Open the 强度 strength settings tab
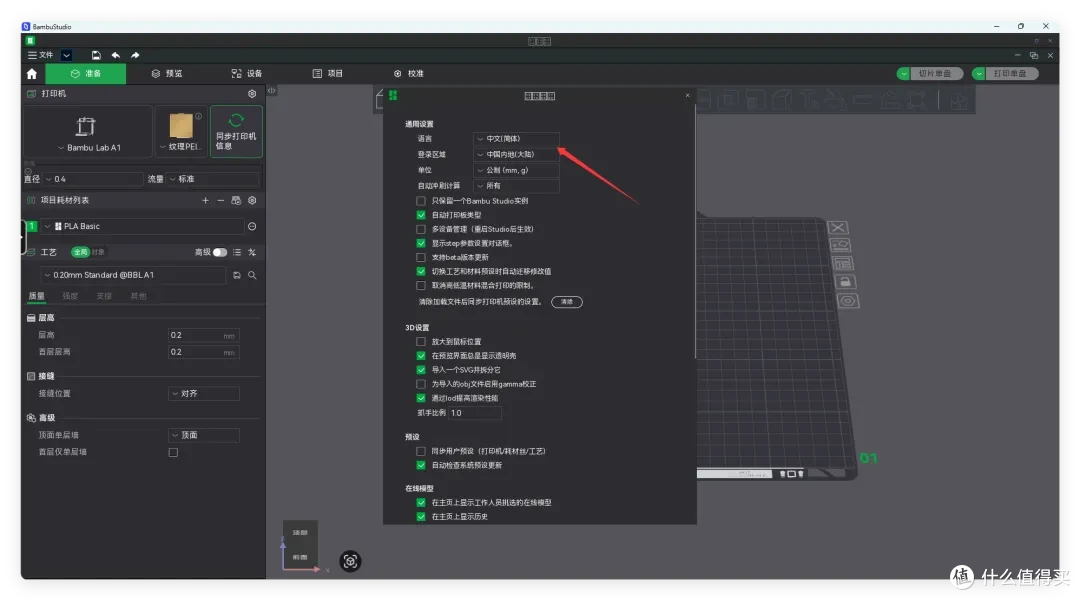Image resolution: width=1080 pixels, height=600 pixels. (70, 296)
